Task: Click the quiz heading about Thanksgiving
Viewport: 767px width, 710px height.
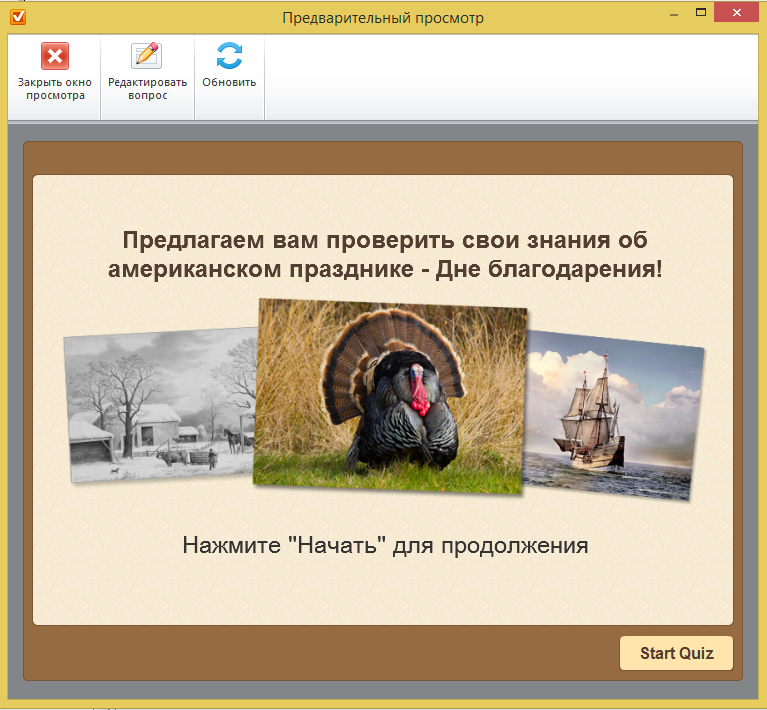Action: (x=385, y=254)
